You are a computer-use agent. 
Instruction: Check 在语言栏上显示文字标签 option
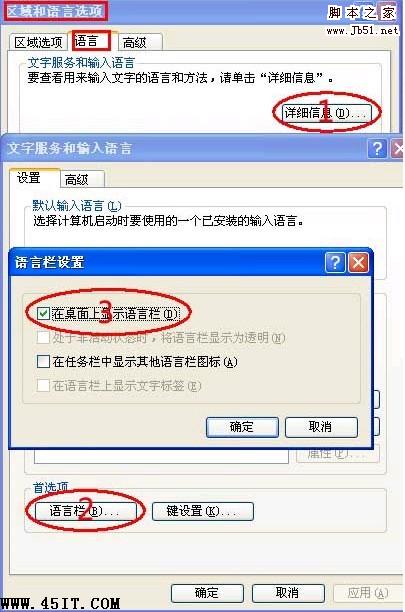(x=43, y=386)
